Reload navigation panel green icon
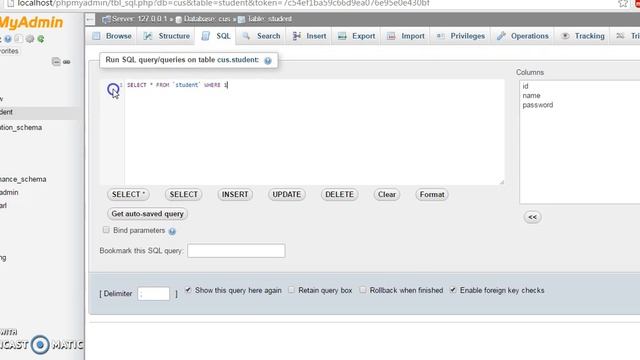The height and width of the screenshot is (360, 640). (x=41, y=39)
